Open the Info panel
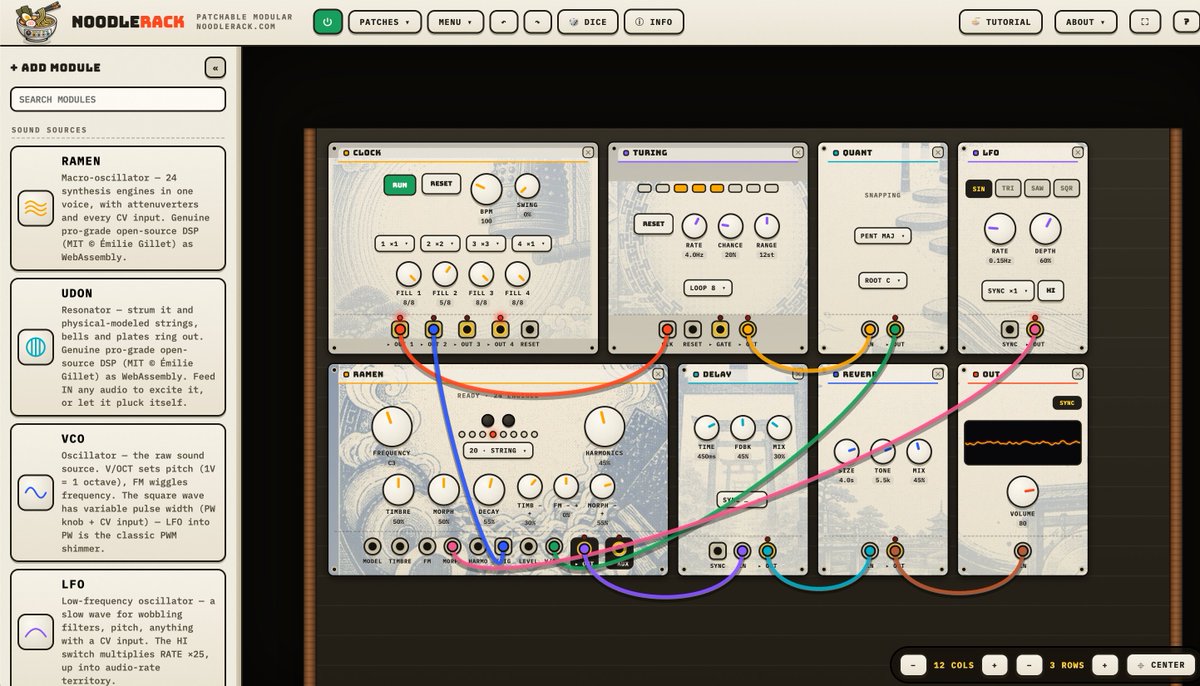This screenshot has height=686, width=1200. click(654, 22)
